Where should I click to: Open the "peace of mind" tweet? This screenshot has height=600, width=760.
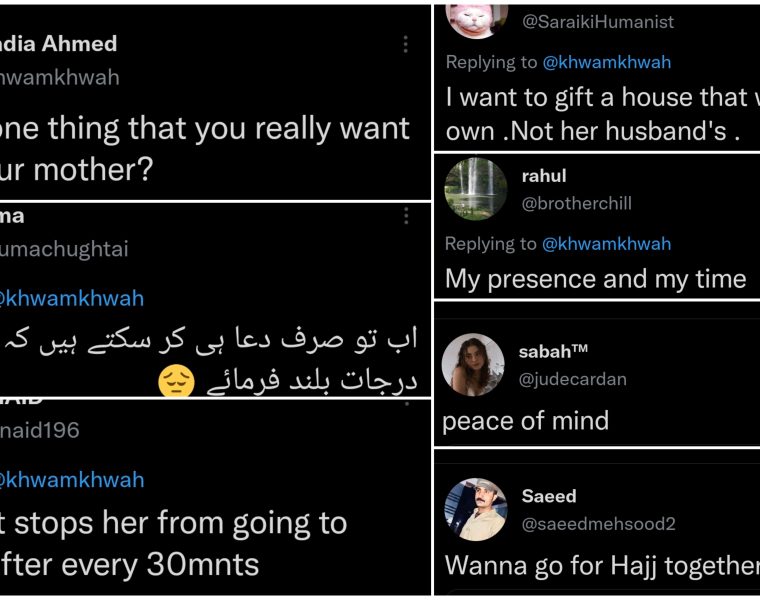pos(526,421)
